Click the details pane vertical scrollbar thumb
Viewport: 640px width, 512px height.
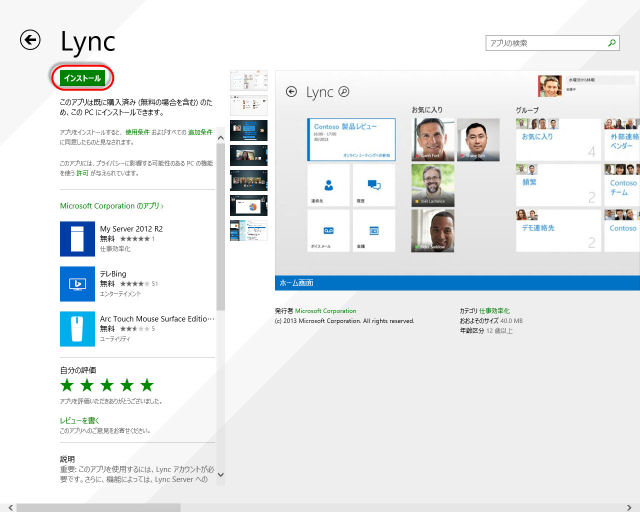tap(221, 227)
